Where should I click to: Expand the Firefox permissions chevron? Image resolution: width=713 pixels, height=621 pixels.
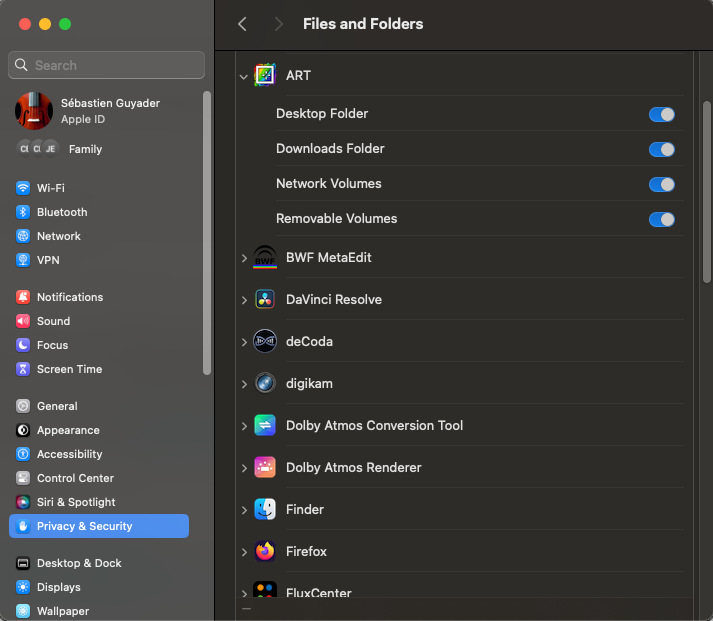tap(244, 552)
